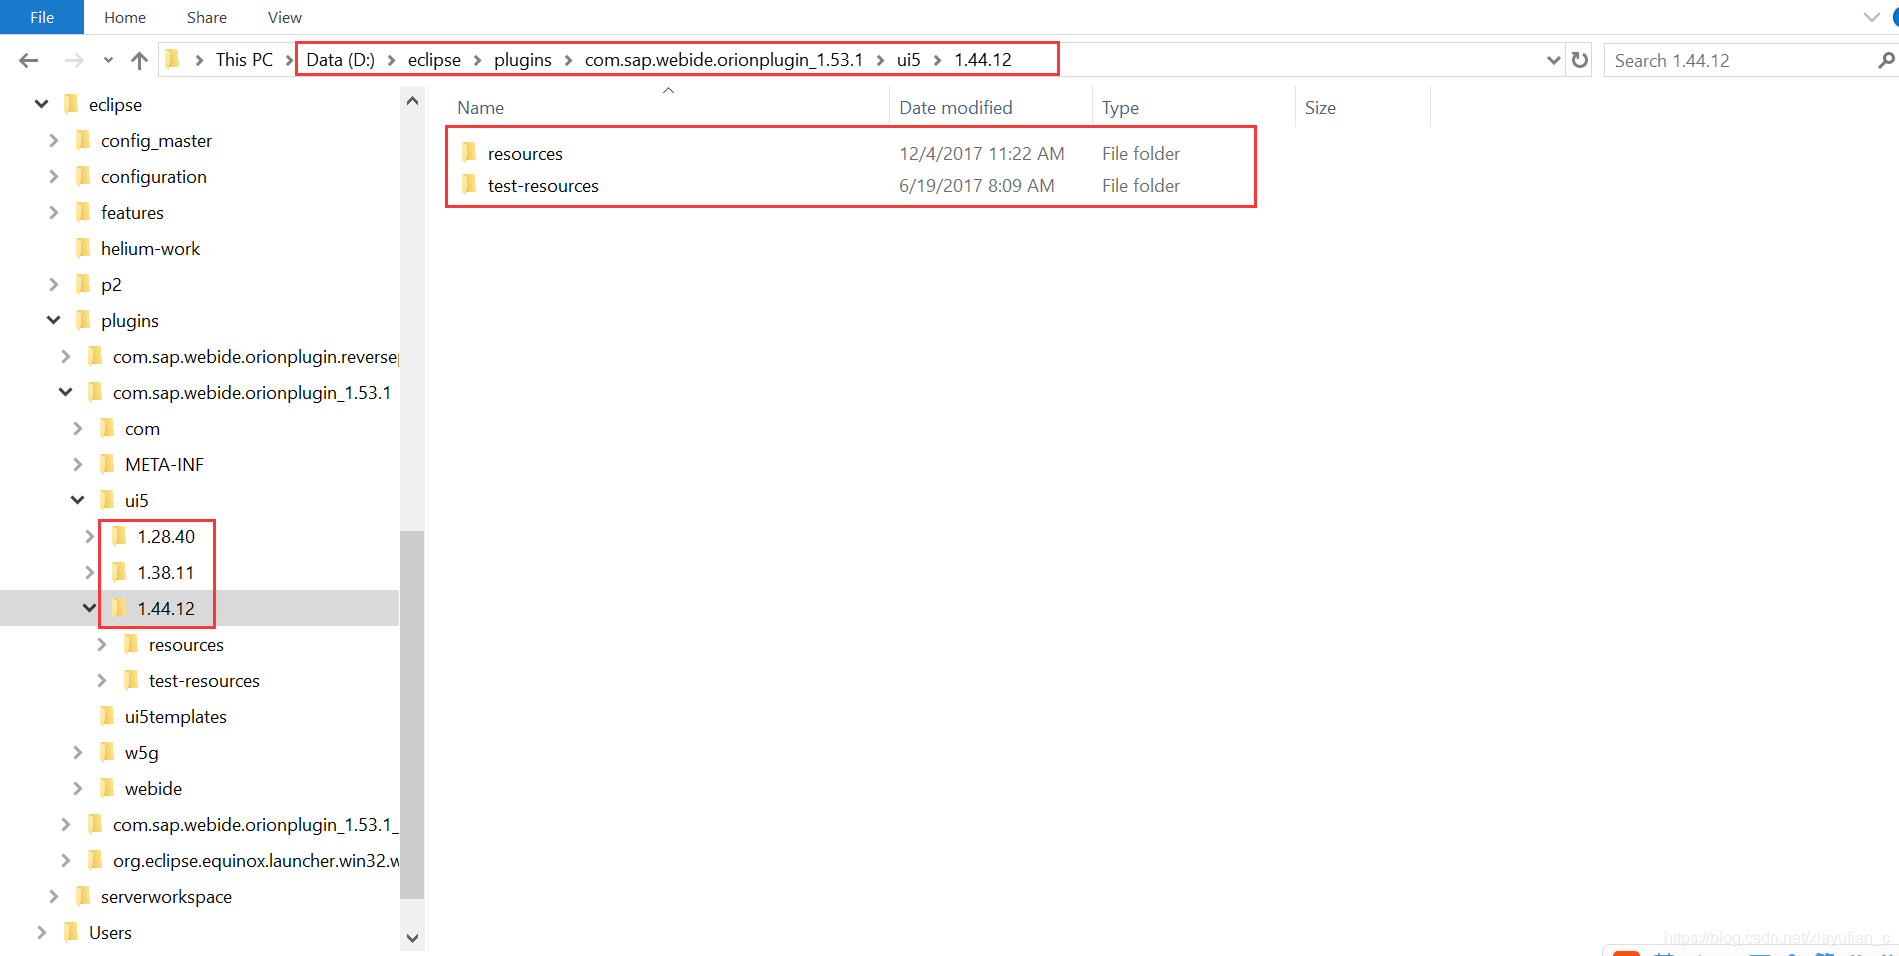
Task: Click the serverworkspace folder icon
Action: coord(83,895)
